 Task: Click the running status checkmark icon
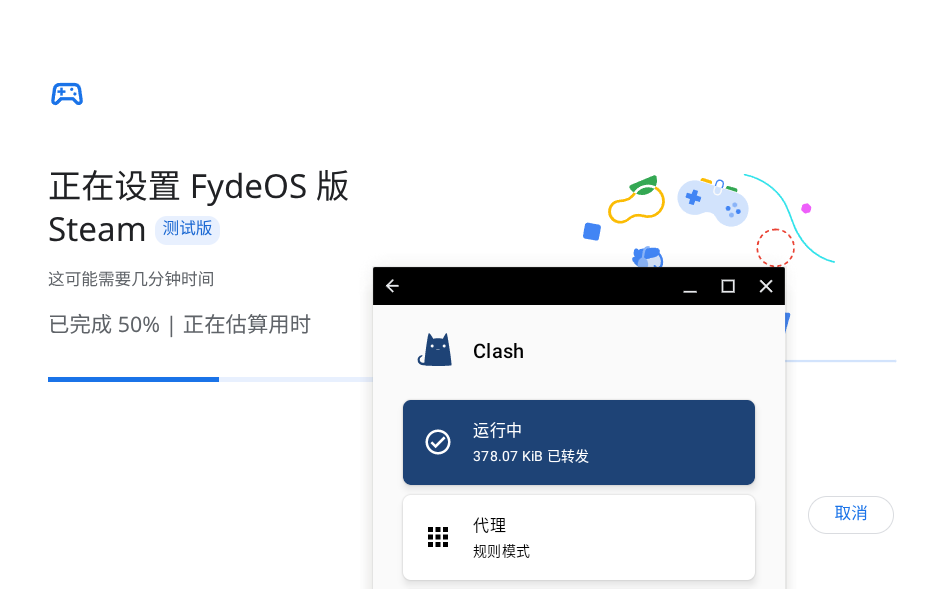click(x=438, y=442)
